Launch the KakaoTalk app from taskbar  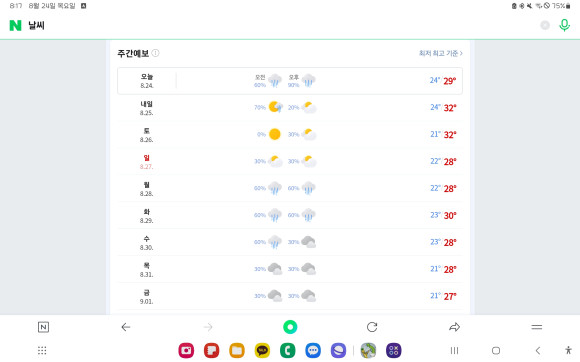coord(262,350)
